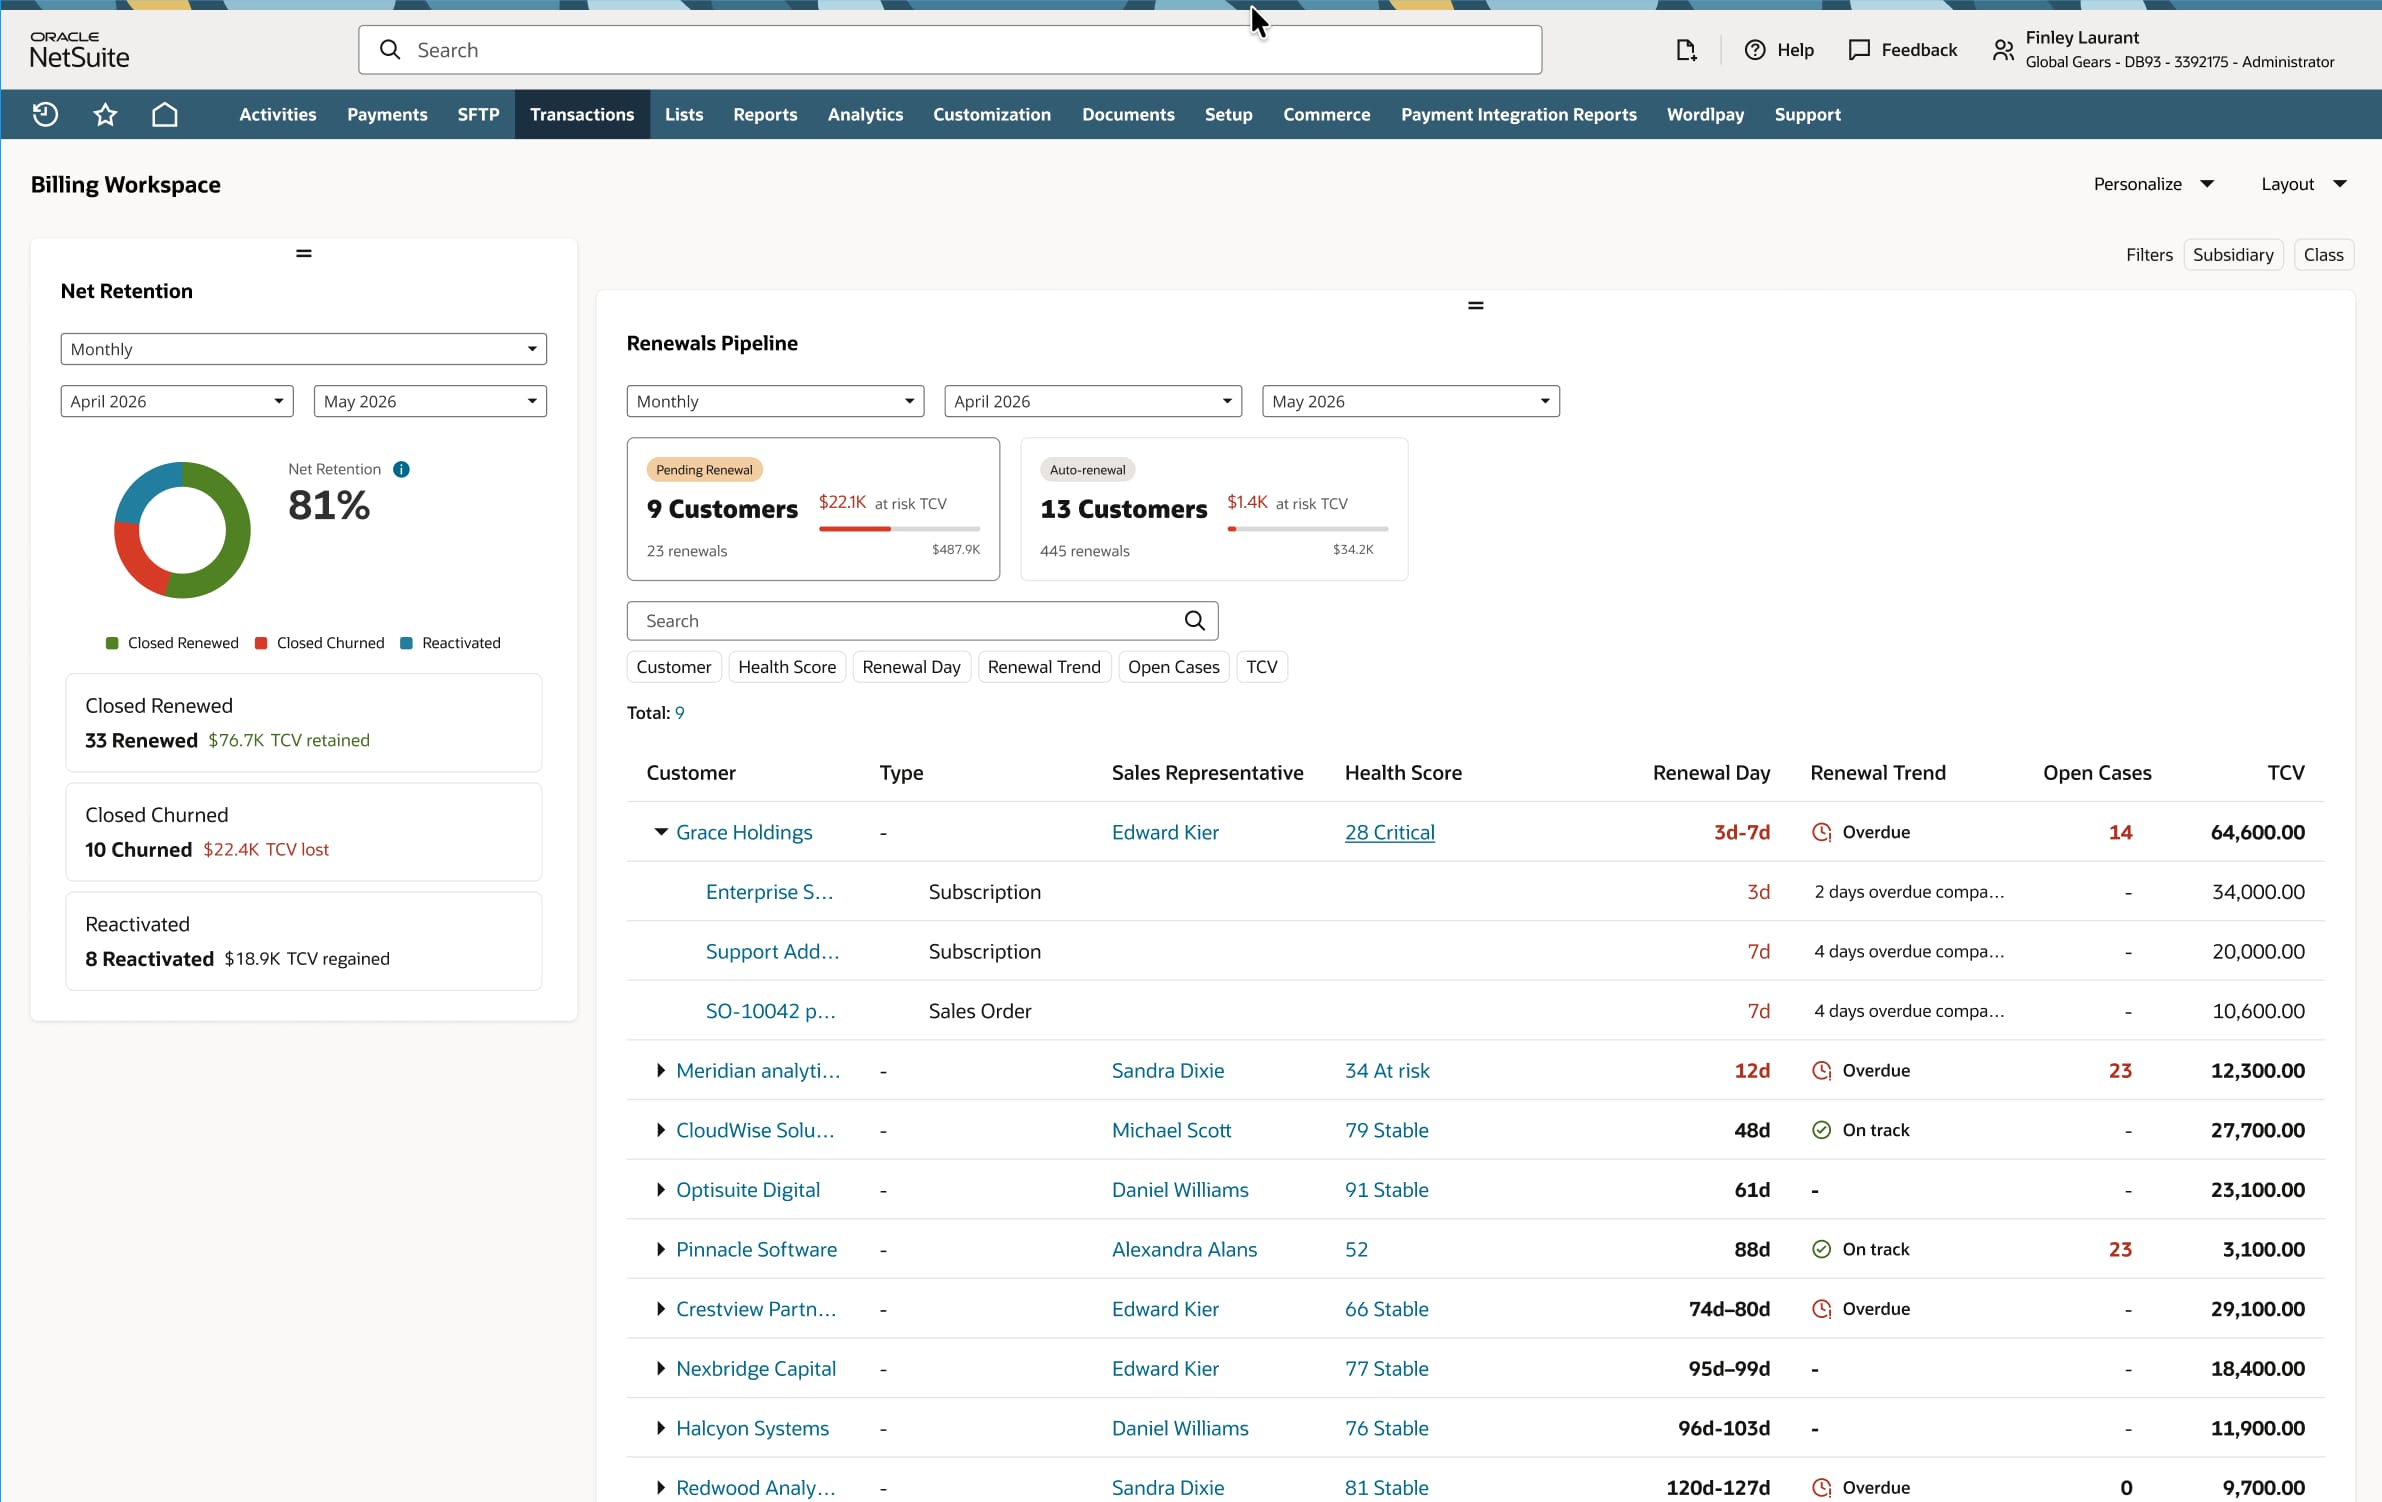Expand the Meridian analytics row

point(661,1071)
